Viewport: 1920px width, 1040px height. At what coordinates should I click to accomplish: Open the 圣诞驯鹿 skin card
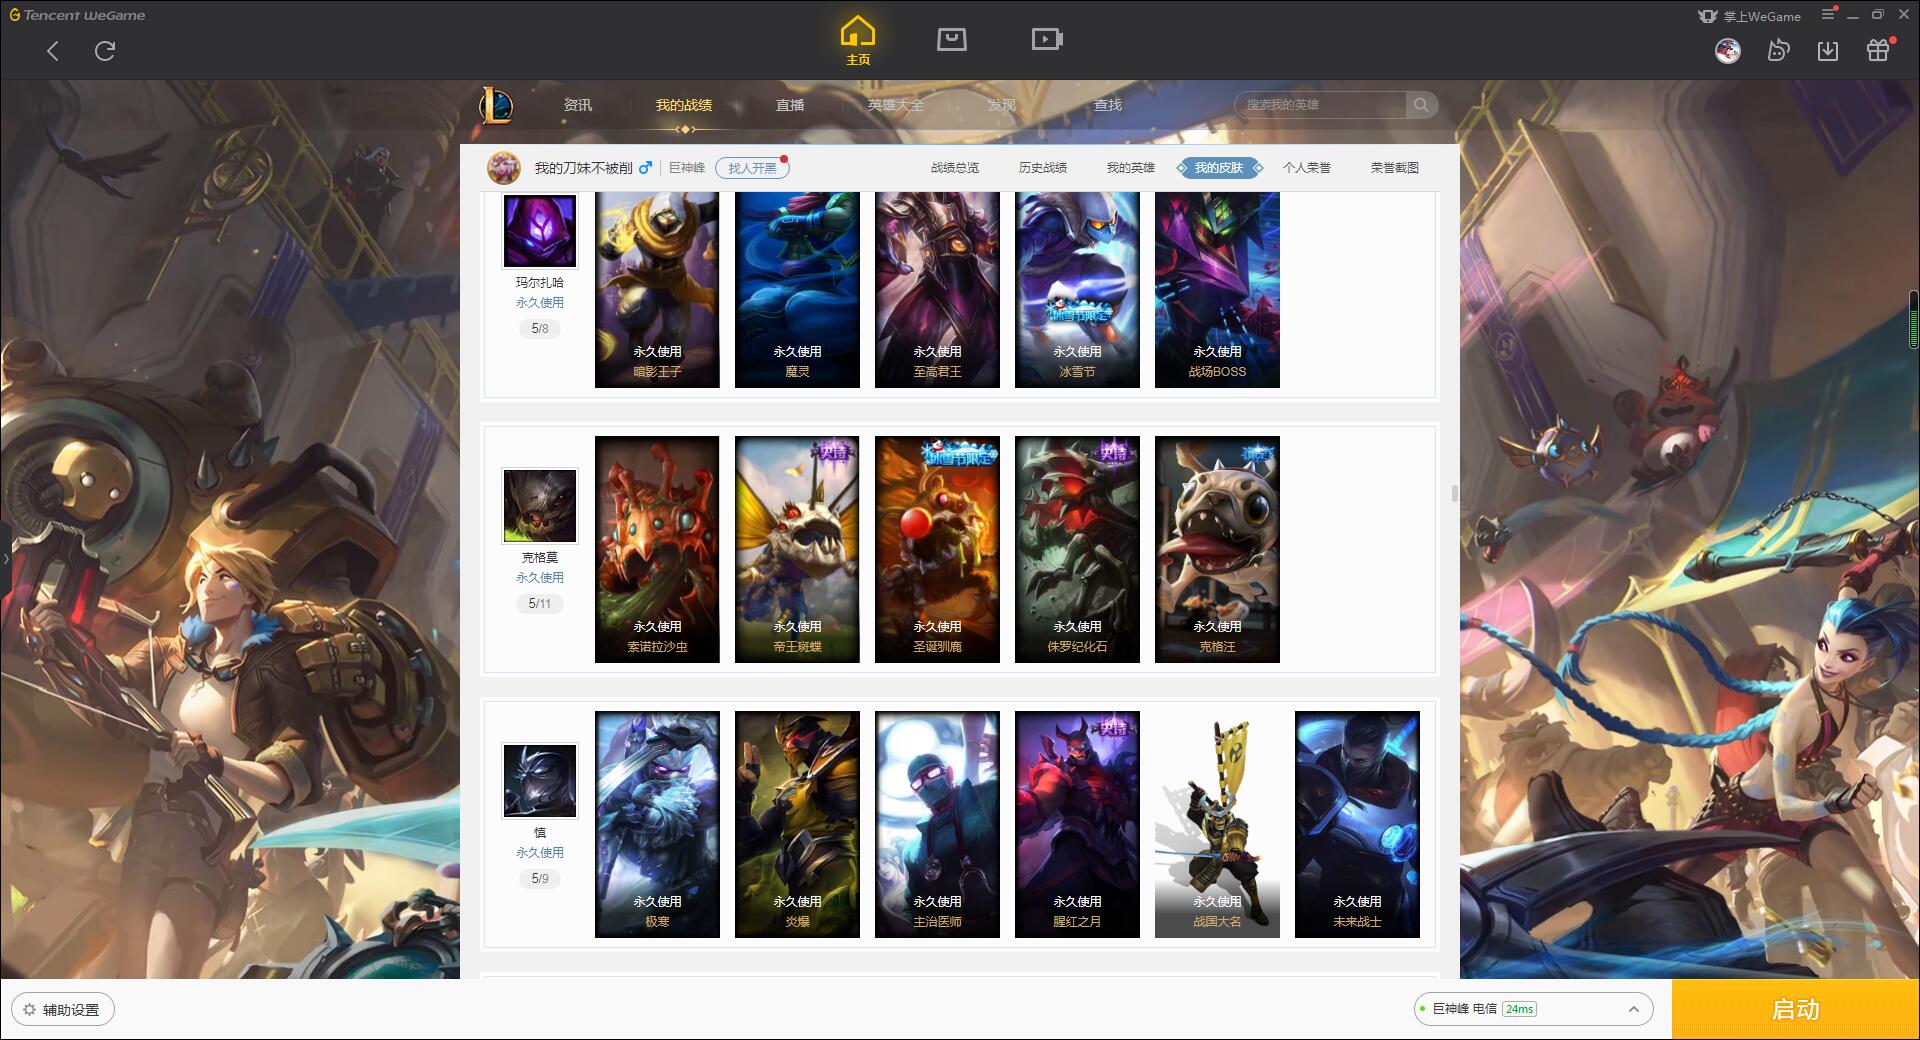[x=937, y=549]
